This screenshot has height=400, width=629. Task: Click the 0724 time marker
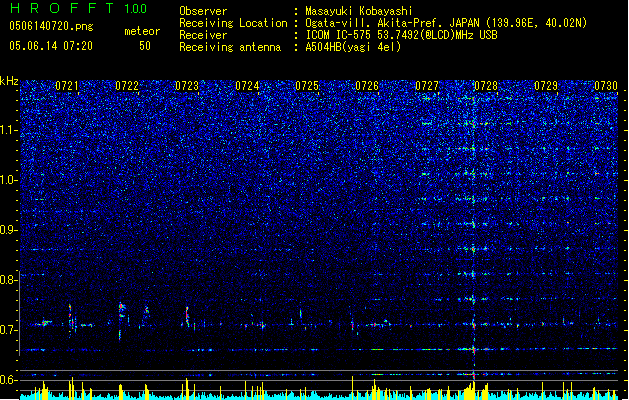click(x=247, y=86)
